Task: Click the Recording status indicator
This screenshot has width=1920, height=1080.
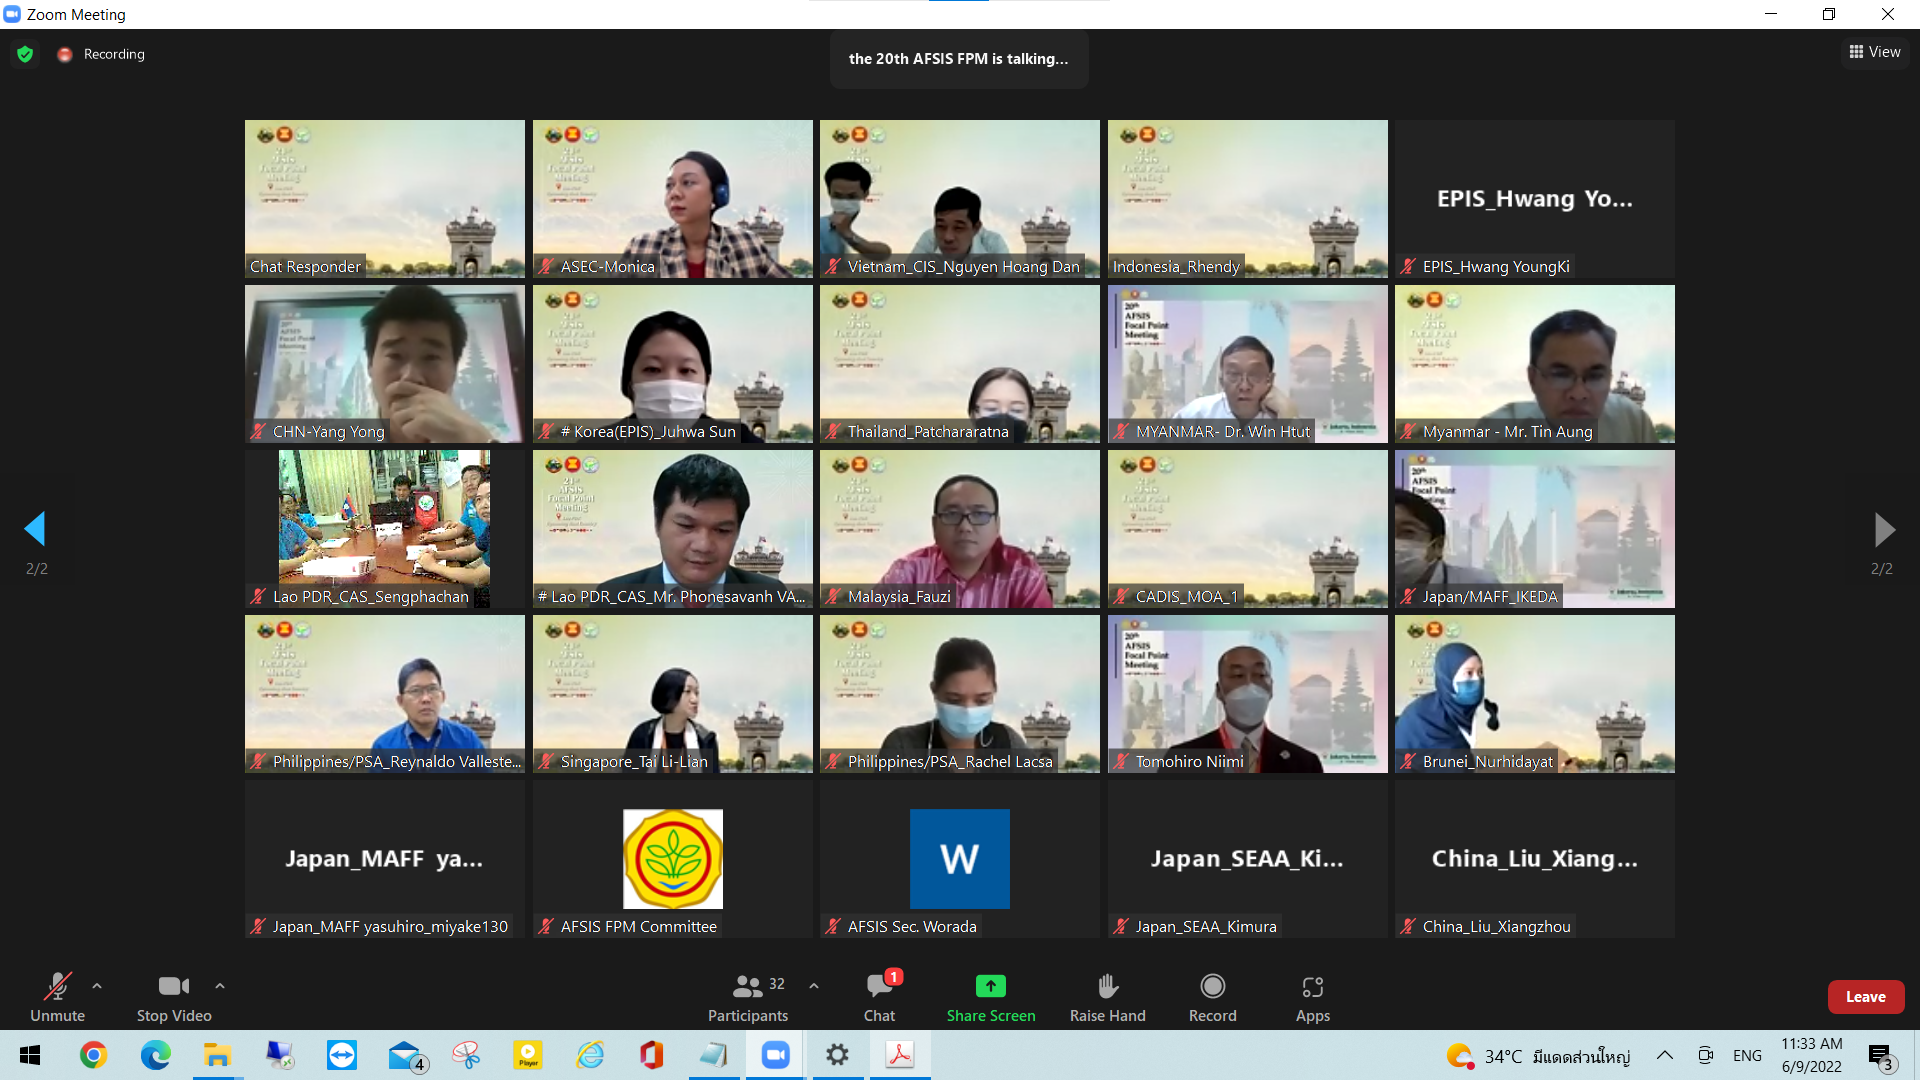Action: tap(101, 54)
